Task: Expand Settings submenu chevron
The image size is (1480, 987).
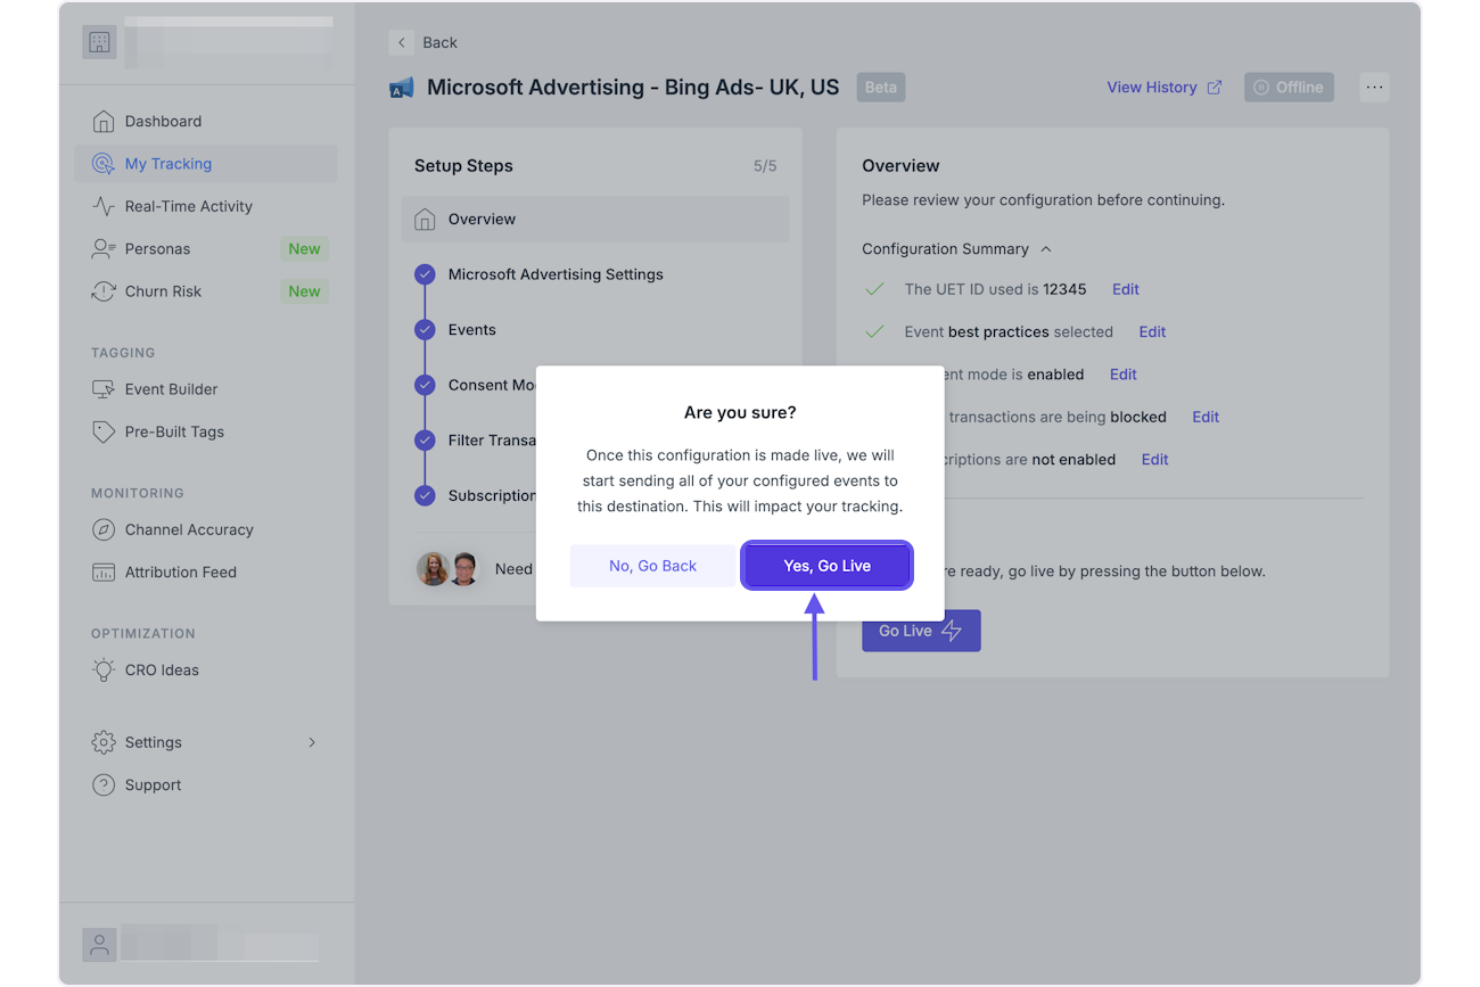Action: [312, 742]
